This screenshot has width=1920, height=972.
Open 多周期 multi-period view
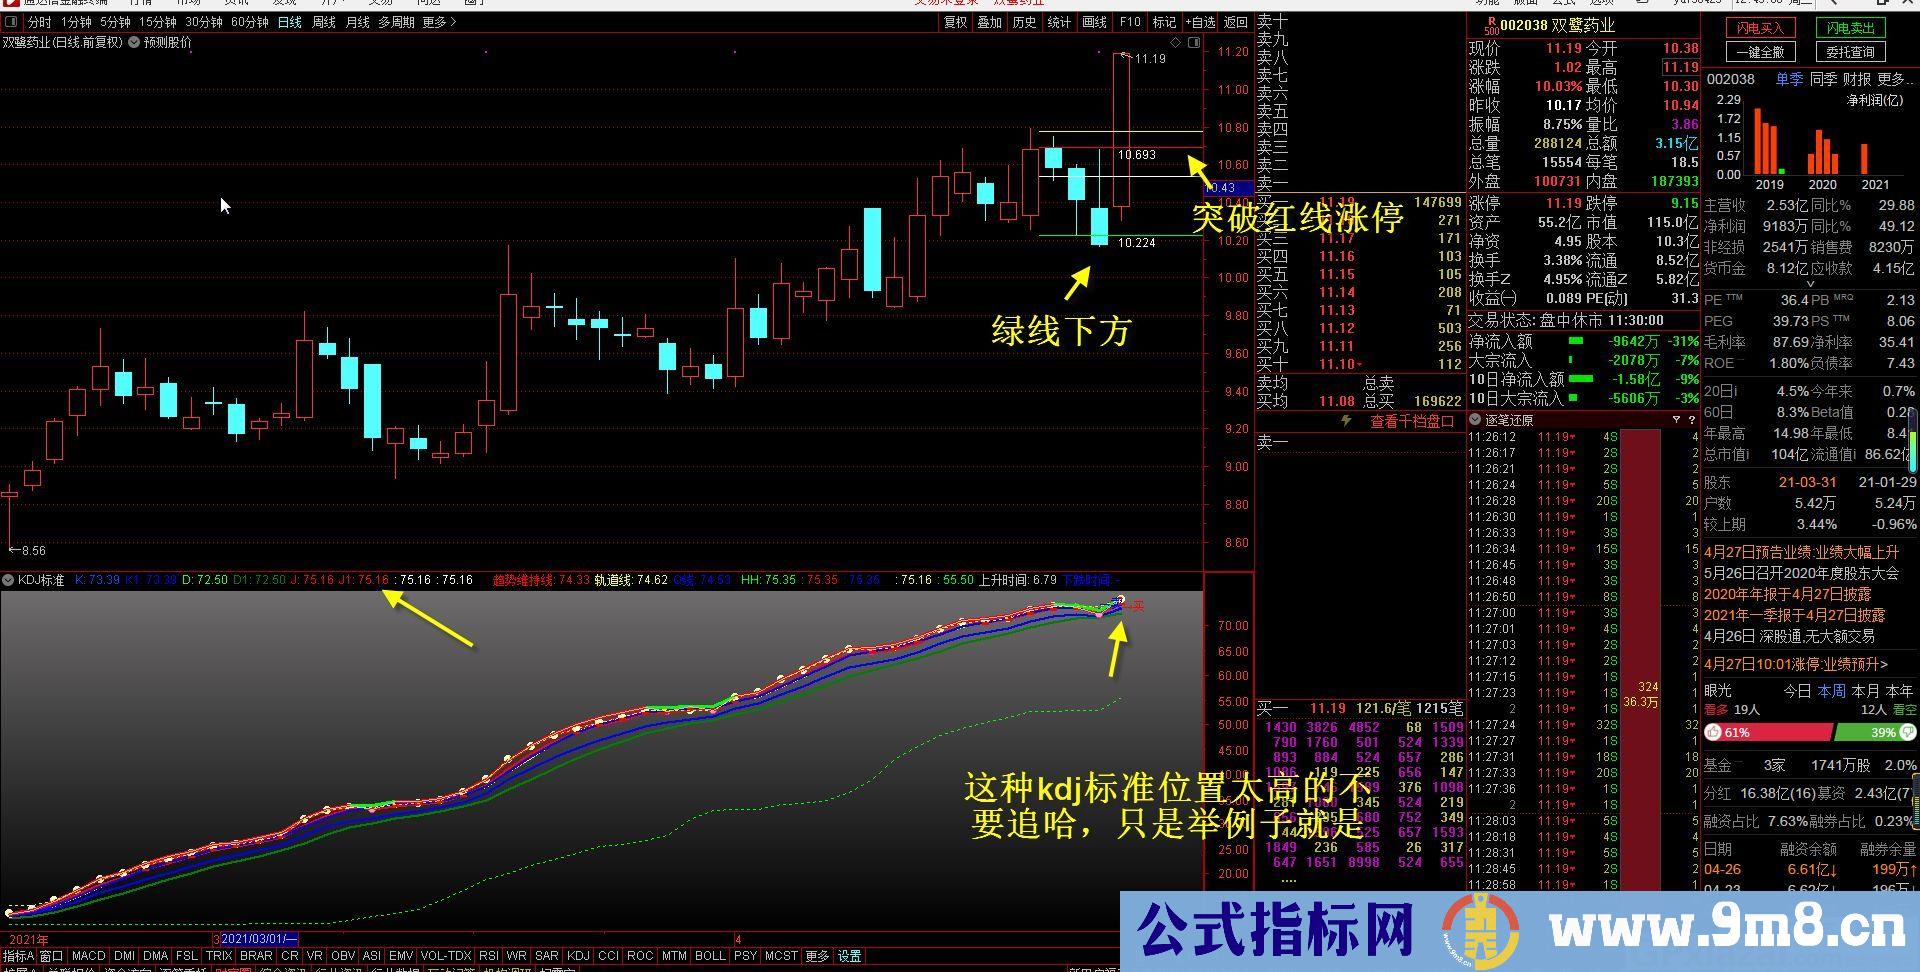(x=396, y=21)
